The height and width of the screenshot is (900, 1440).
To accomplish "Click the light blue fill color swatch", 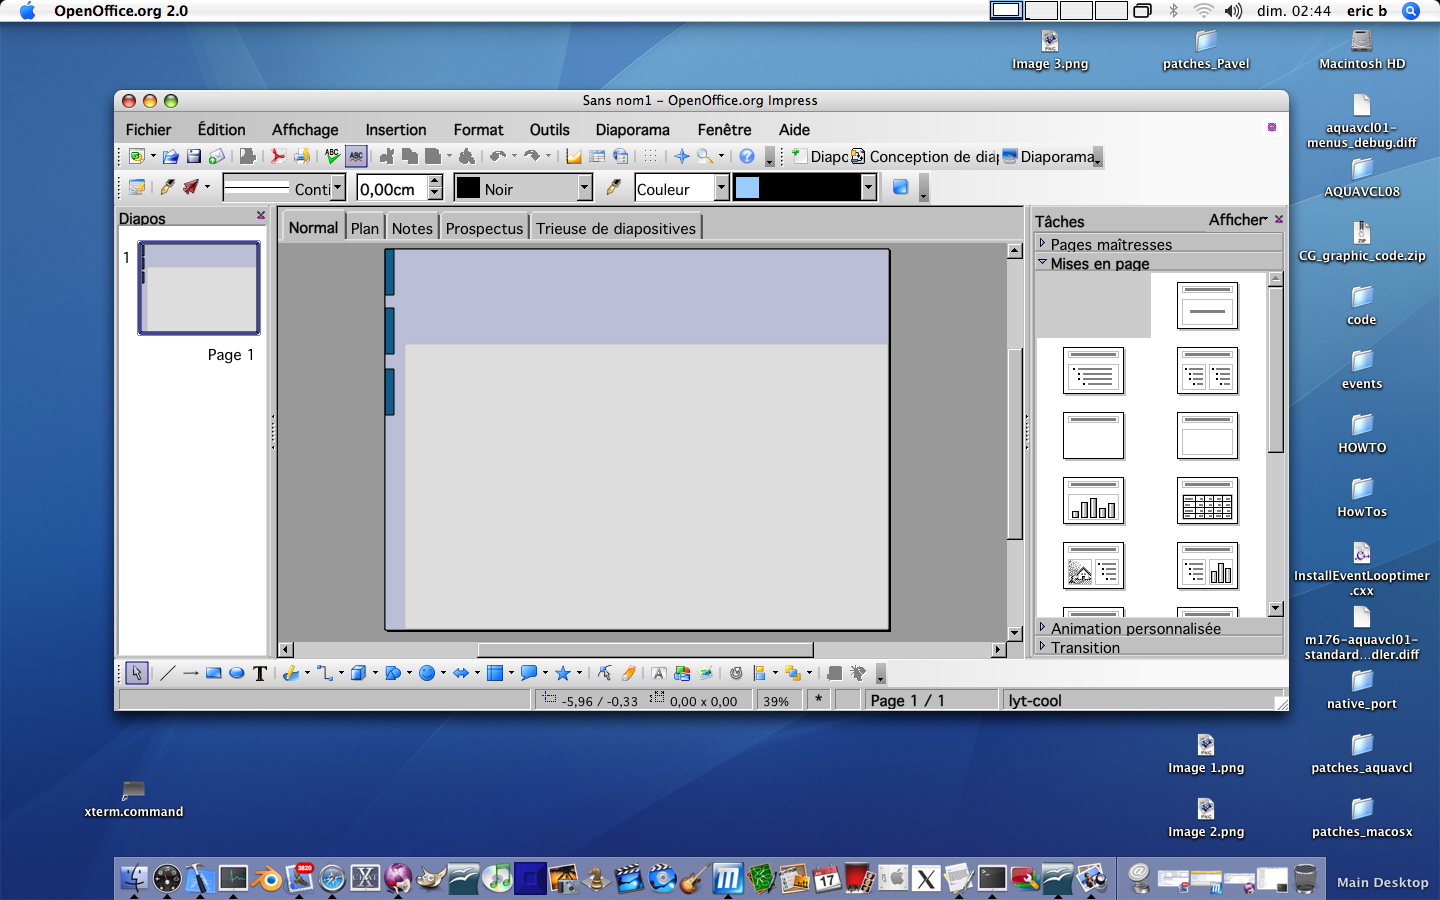I will point(747,187).
